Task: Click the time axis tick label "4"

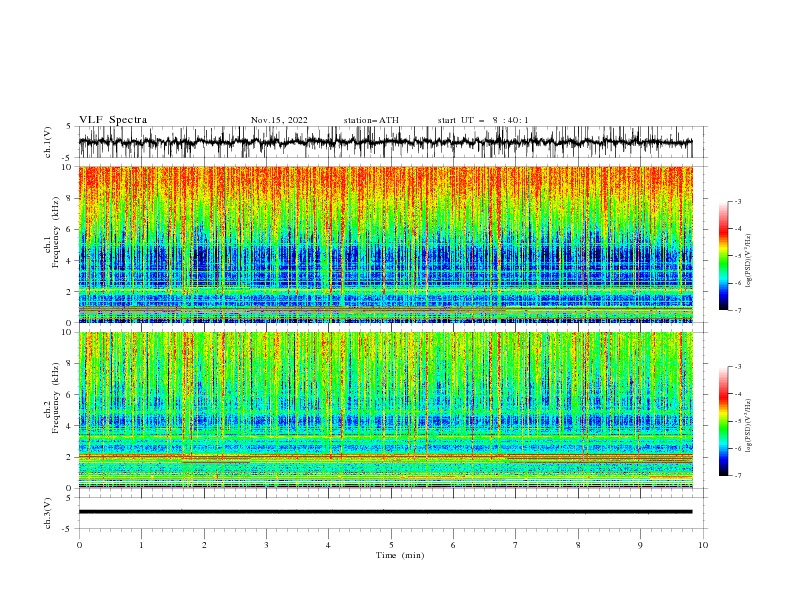Action: coord(328,545)
